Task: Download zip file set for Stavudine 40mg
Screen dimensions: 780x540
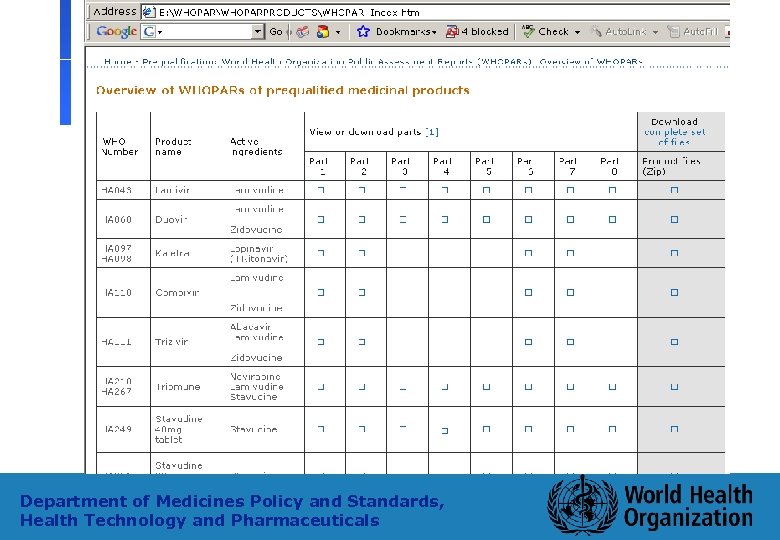Action: (x=674, y=429)
